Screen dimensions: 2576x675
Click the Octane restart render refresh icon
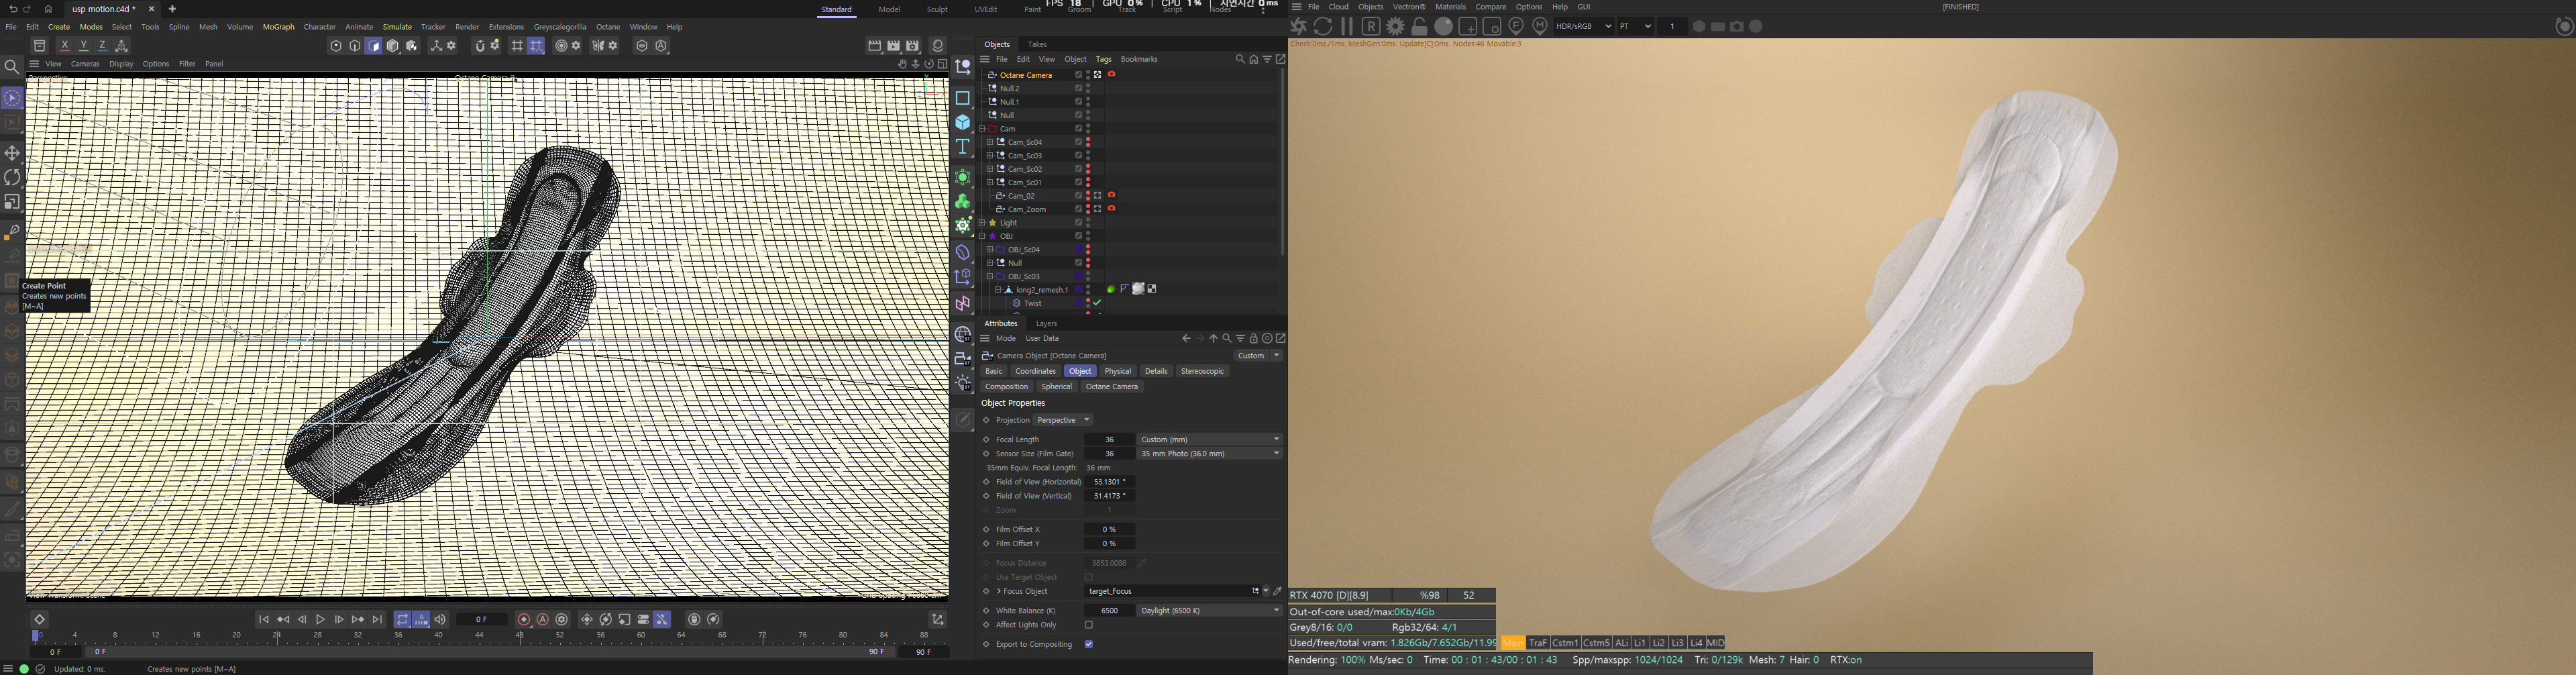(x=1323, y=27)
